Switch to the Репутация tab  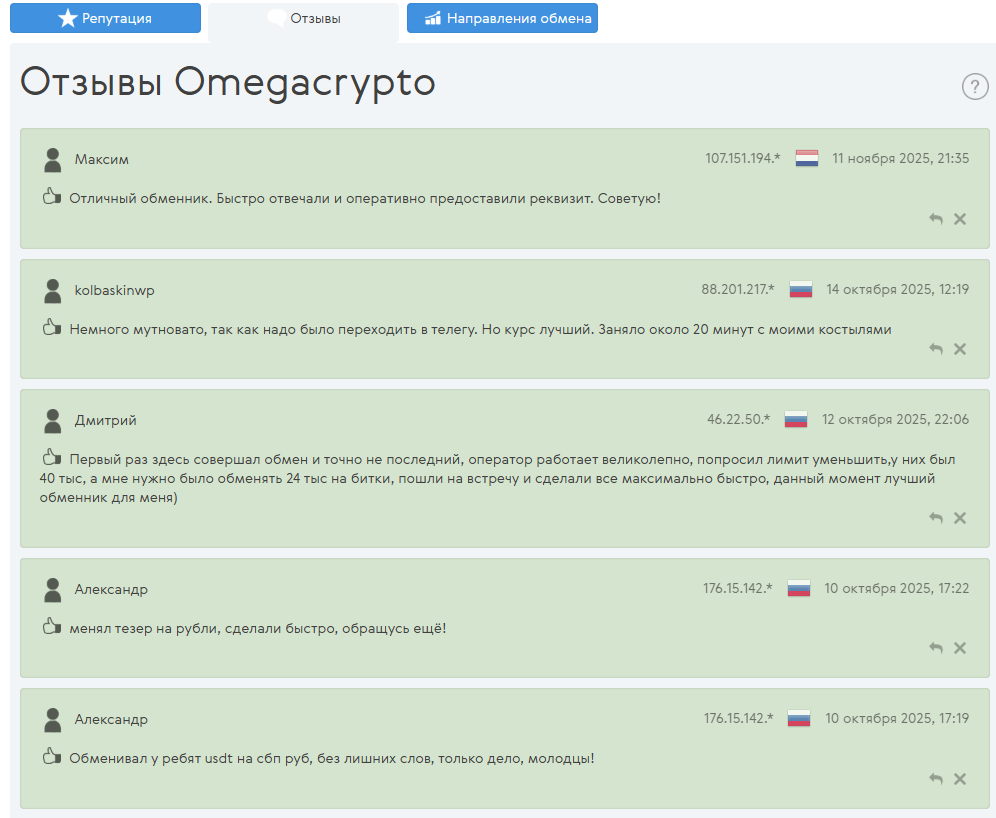[x=105, y=18]
